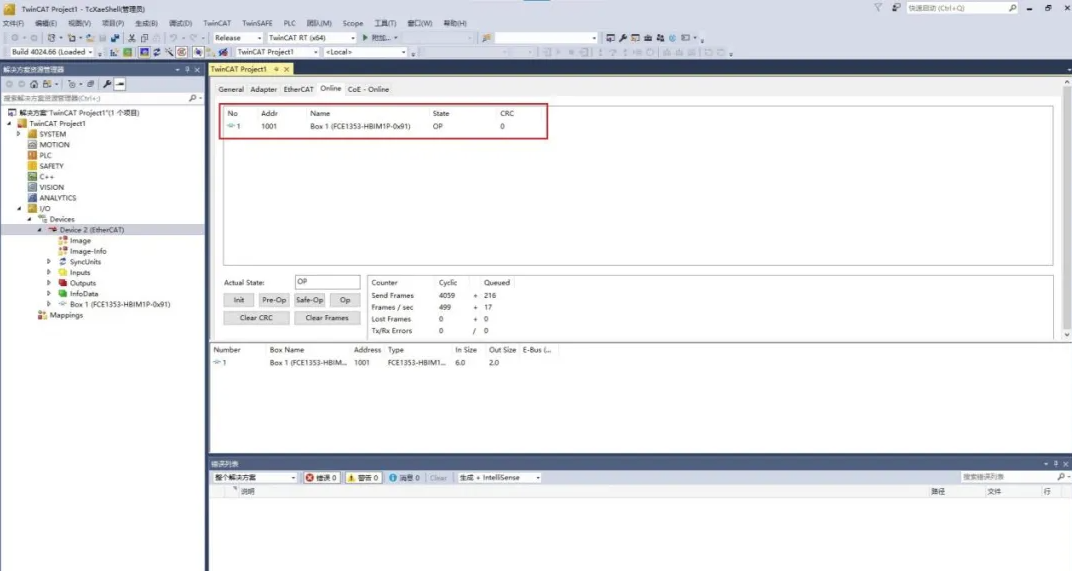Click the Start green play button
Viewport: 1072px width, 571px height.
365,38
